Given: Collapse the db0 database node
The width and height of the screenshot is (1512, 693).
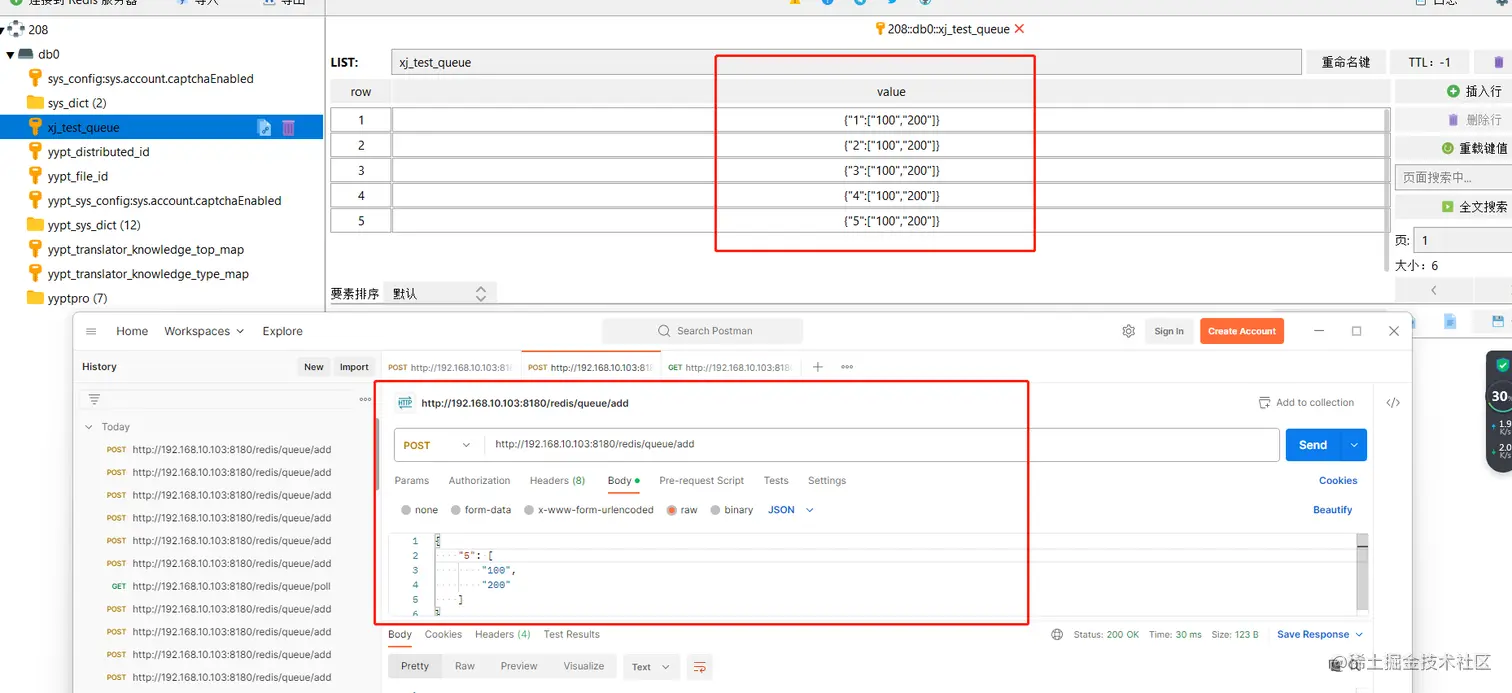Looking at the screenshot, I should [x=10, y=54].
